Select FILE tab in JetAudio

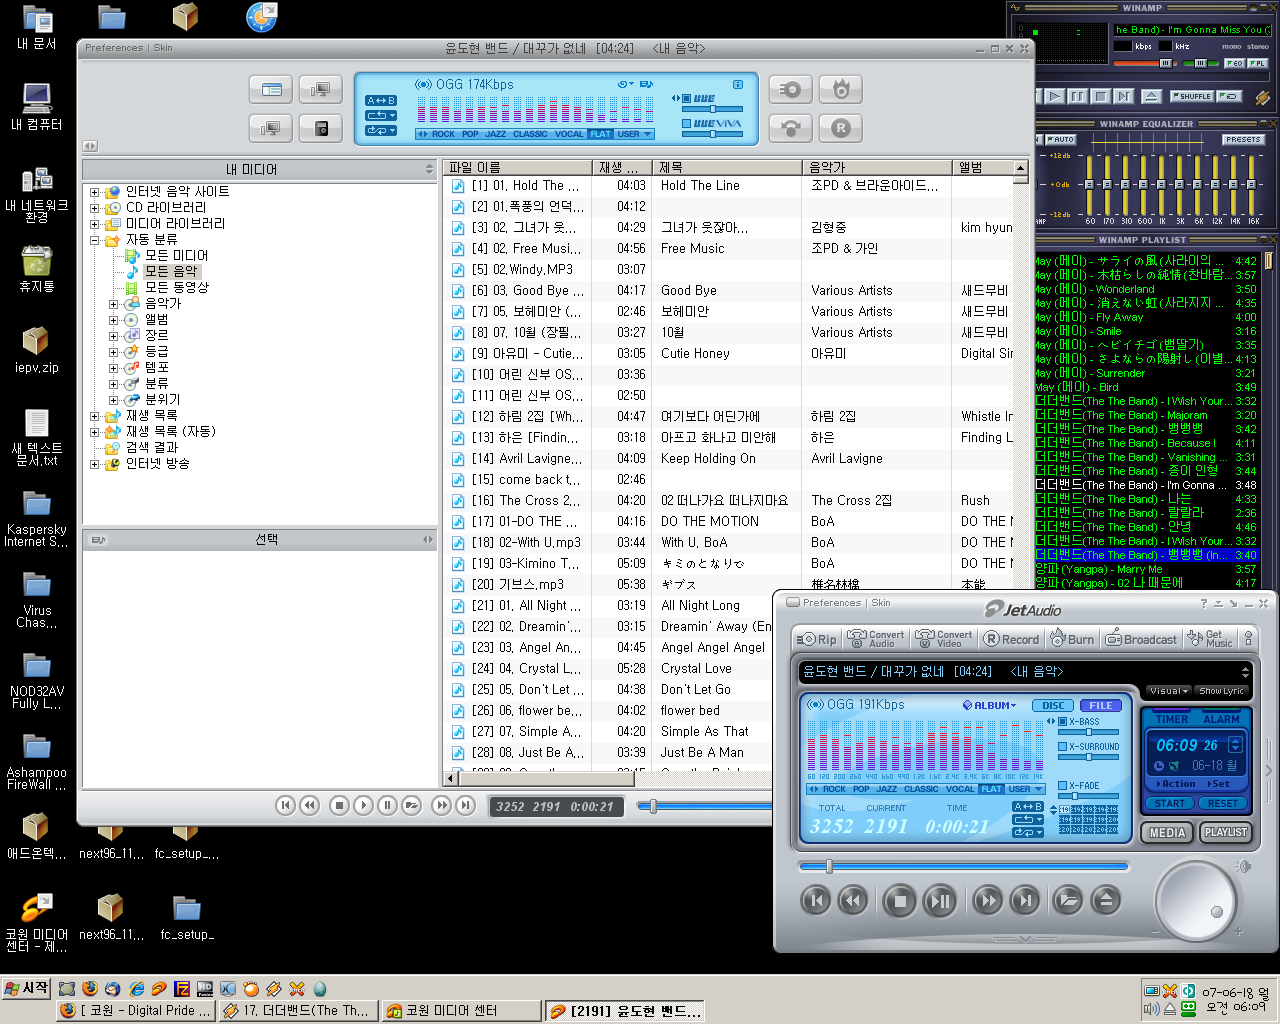click(1101, 705)
